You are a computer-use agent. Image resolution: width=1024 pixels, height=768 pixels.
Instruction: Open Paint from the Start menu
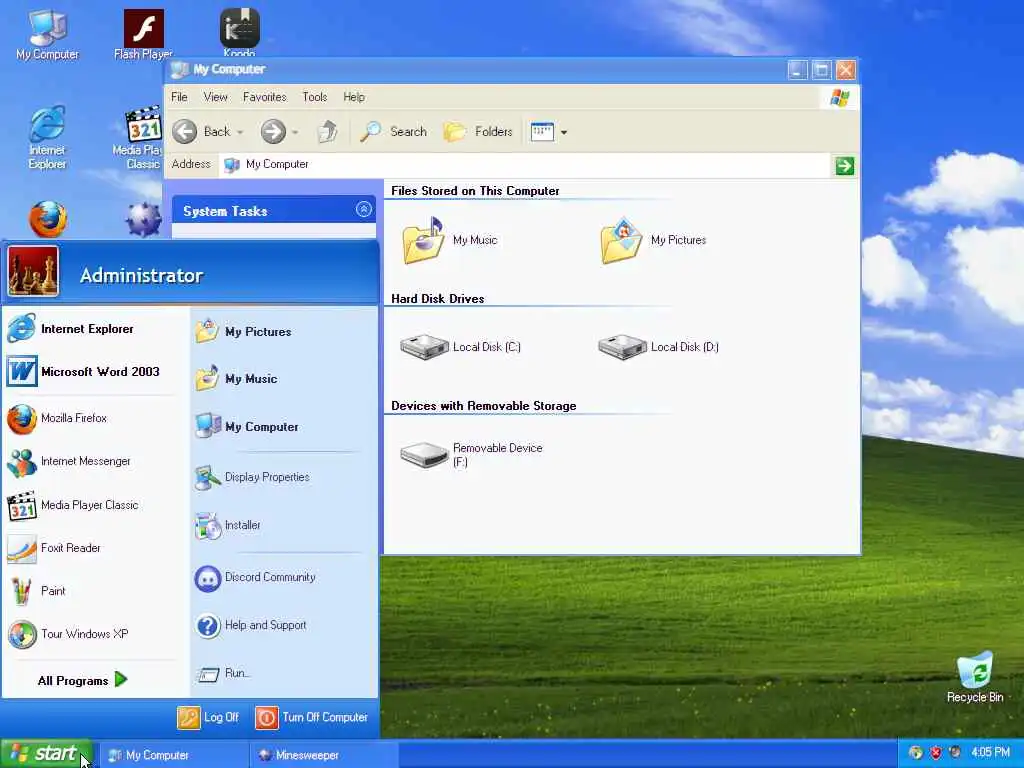click(37, 591)
